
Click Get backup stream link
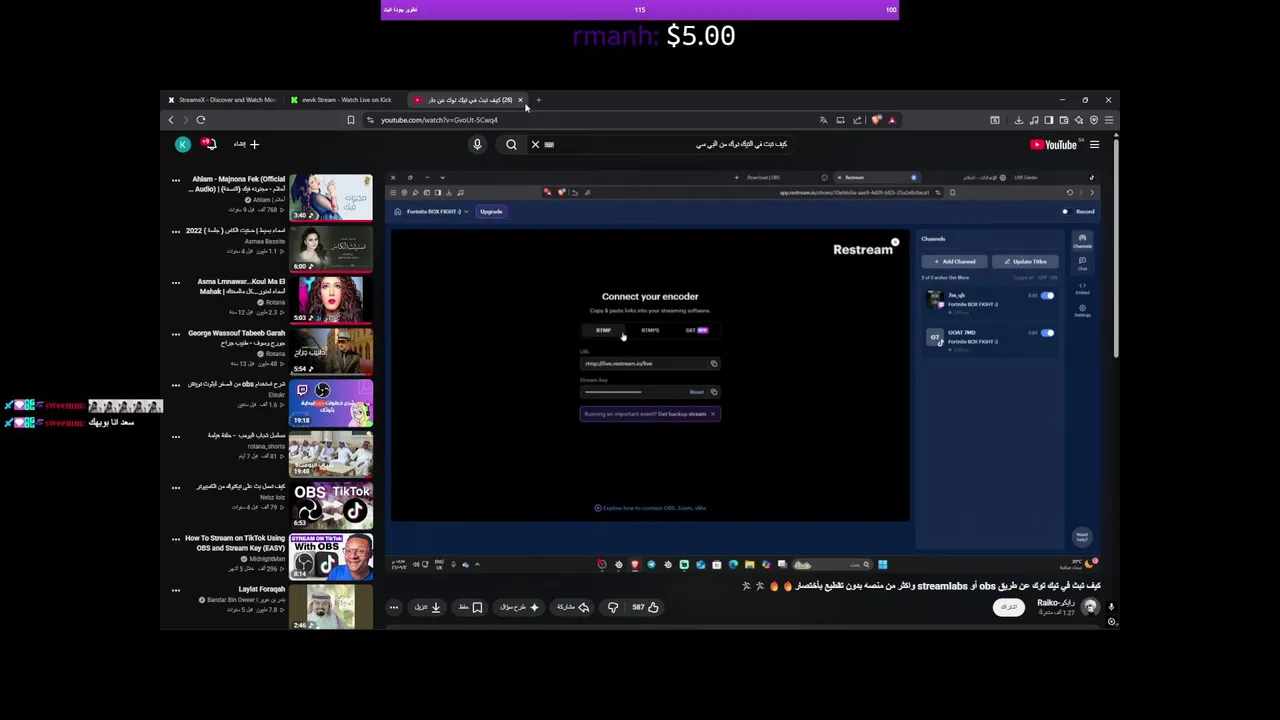[x=682, y=414]
